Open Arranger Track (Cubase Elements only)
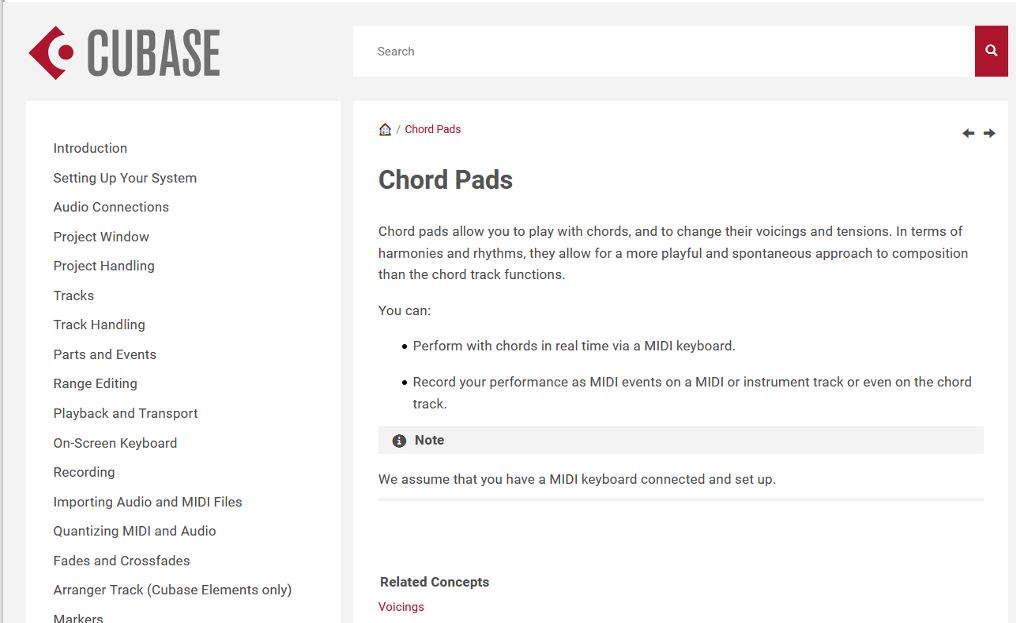The width and height of the screenshot is (1016, 623). tap(172, 589)
